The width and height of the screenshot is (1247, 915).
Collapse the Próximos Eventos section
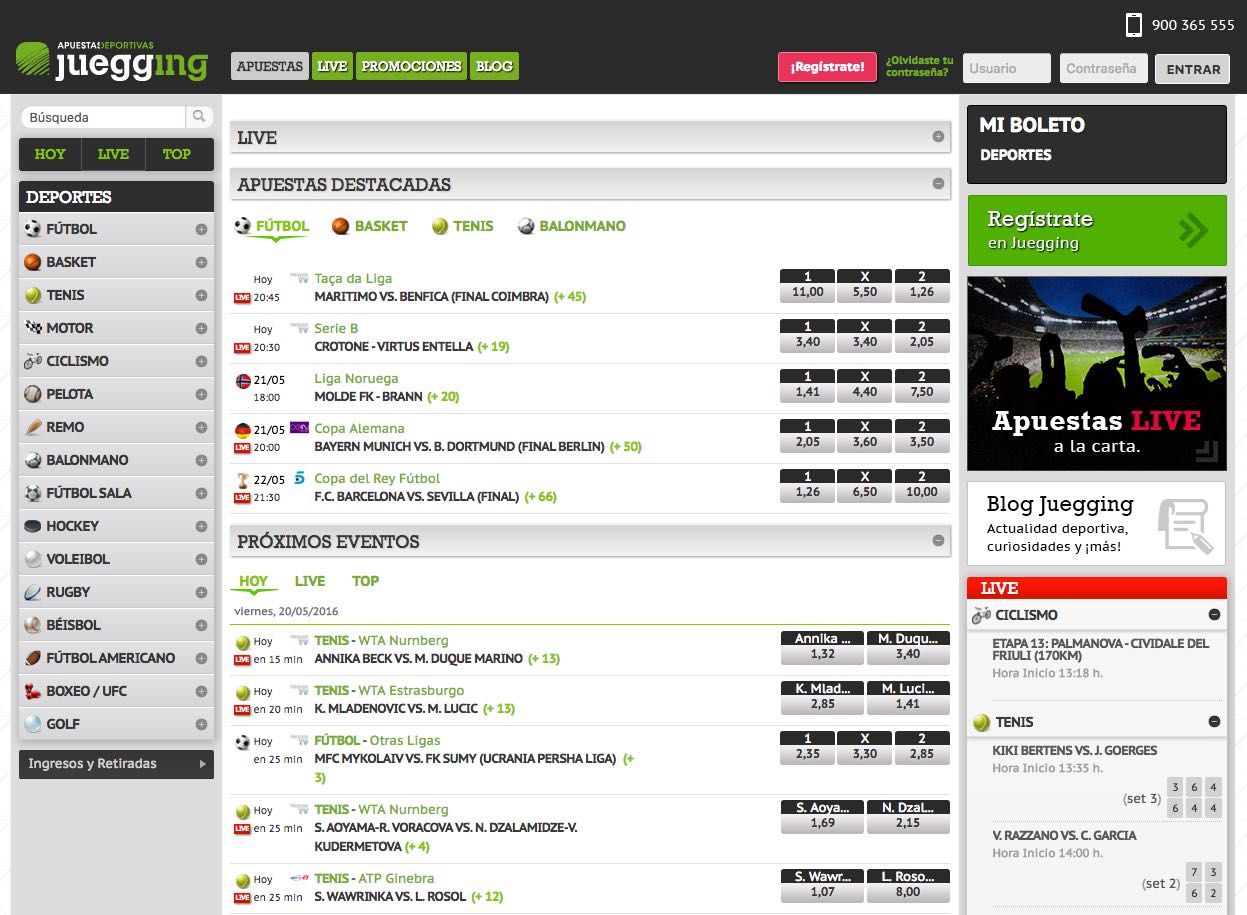click(938, 541)
